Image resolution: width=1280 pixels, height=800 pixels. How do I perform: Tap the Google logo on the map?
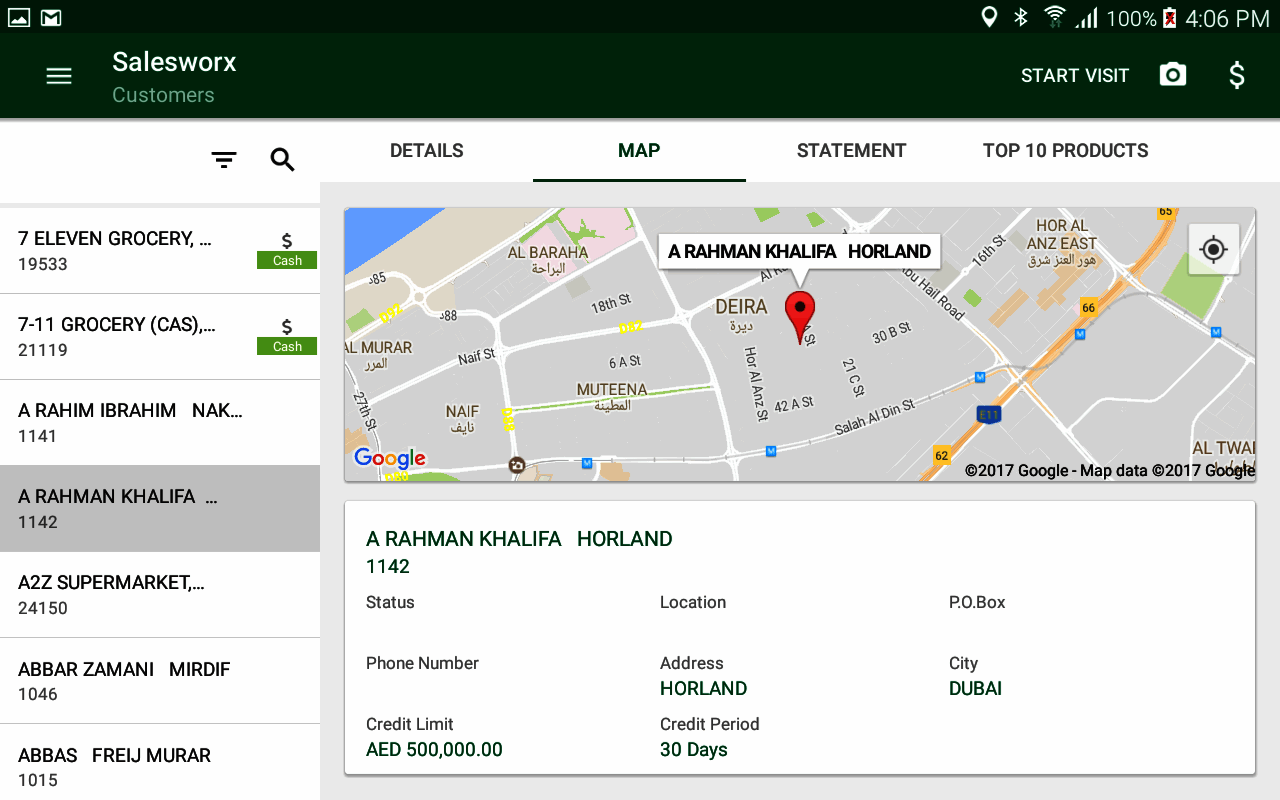(390, 459)
